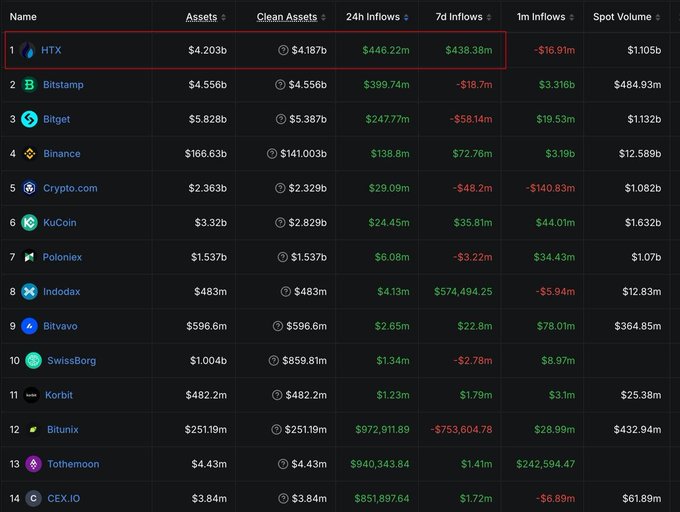Click the help icon beside Bitvavo clean assets
Image resolution: width=680 pixels, height=512 pixels.
(278, 326)
